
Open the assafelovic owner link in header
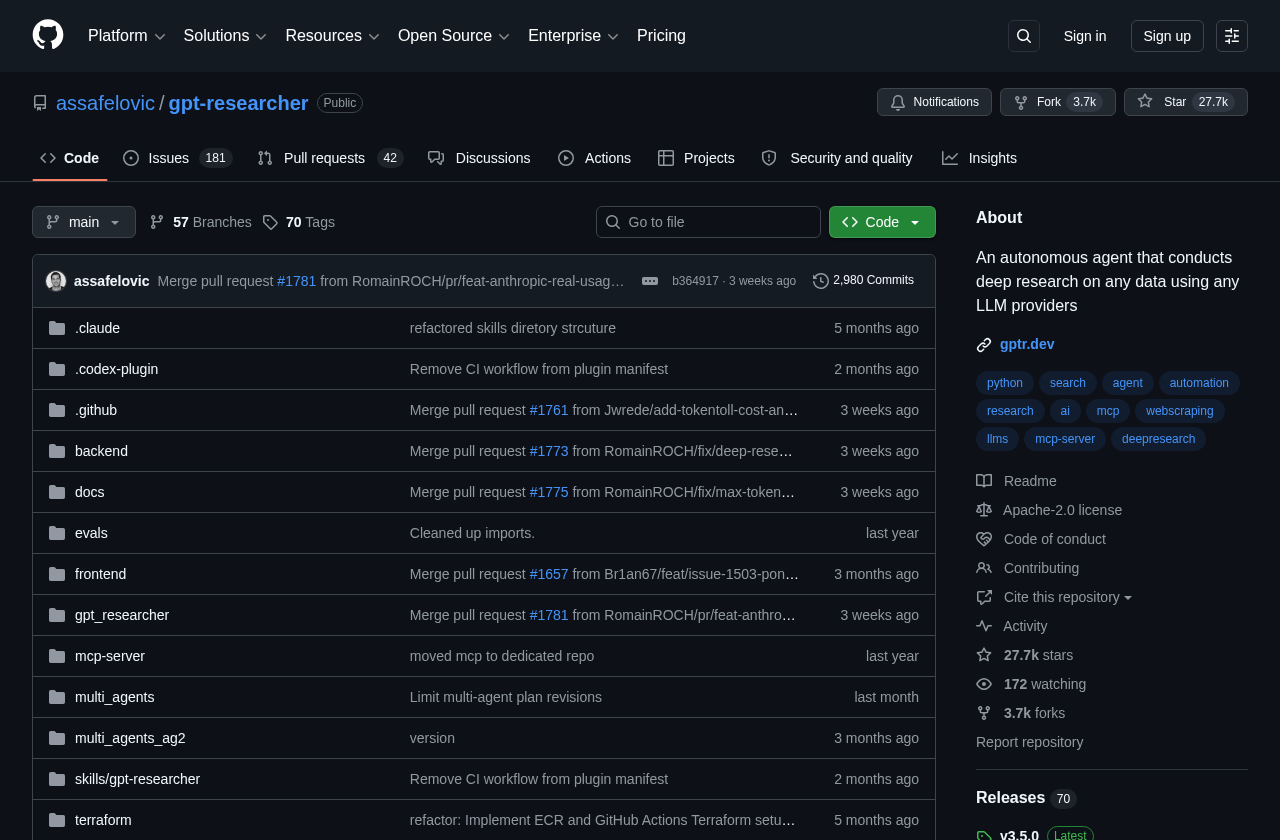(106, 103)
